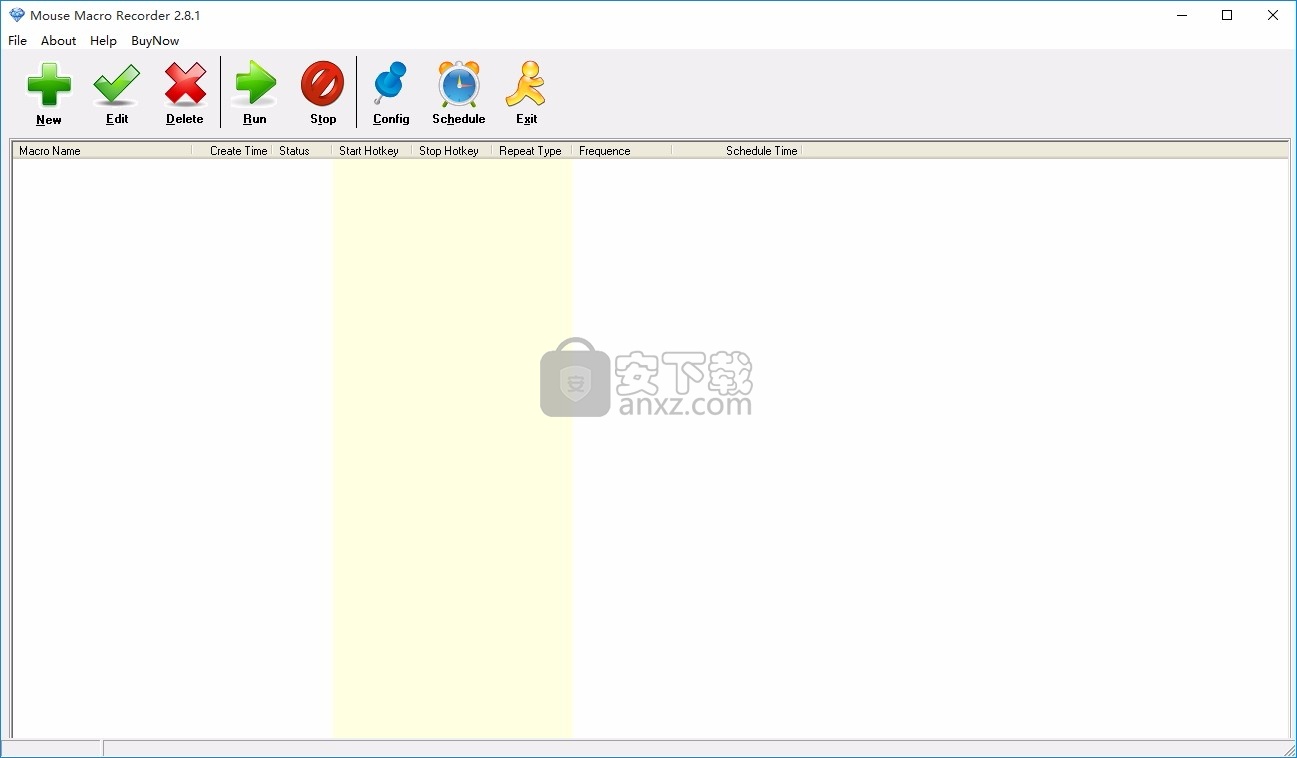Click the green plus New macro icon
The width and height of the screenshot is (1297, 758).
(49, 85)
